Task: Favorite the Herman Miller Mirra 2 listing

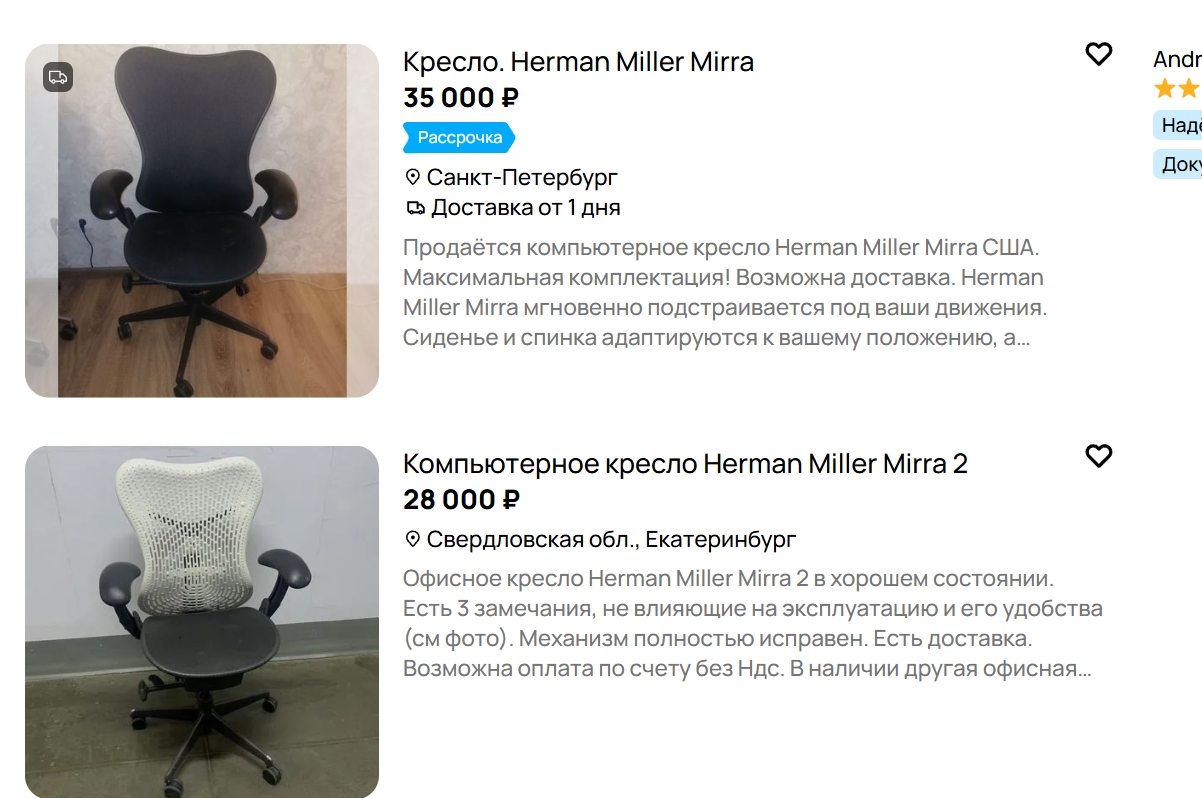Action: (1098, 456)
